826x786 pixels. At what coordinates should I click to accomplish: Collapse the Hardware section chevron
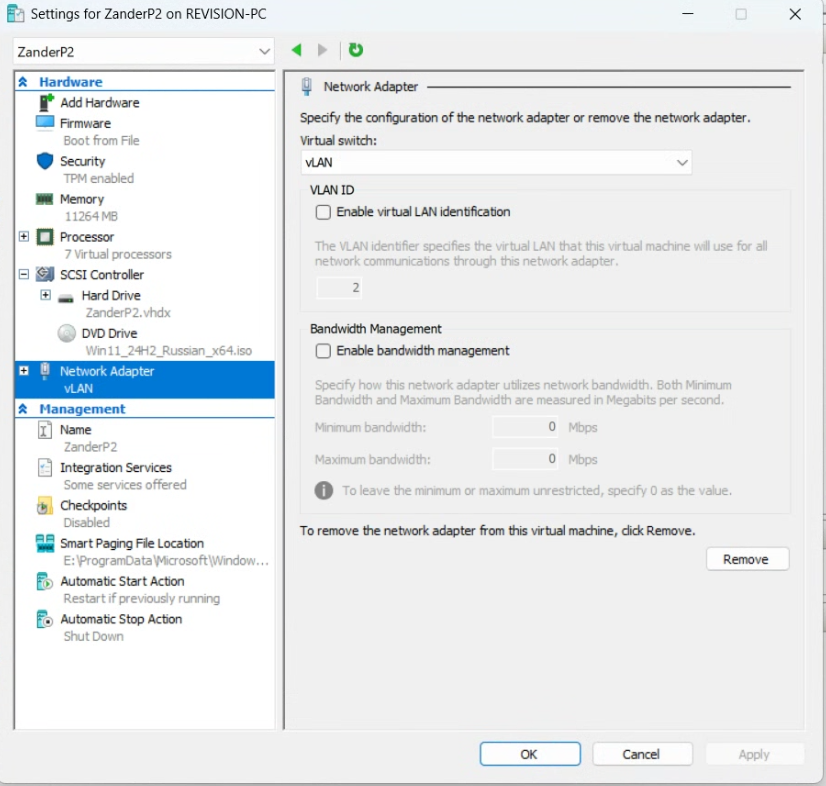[x=23, y=82]
